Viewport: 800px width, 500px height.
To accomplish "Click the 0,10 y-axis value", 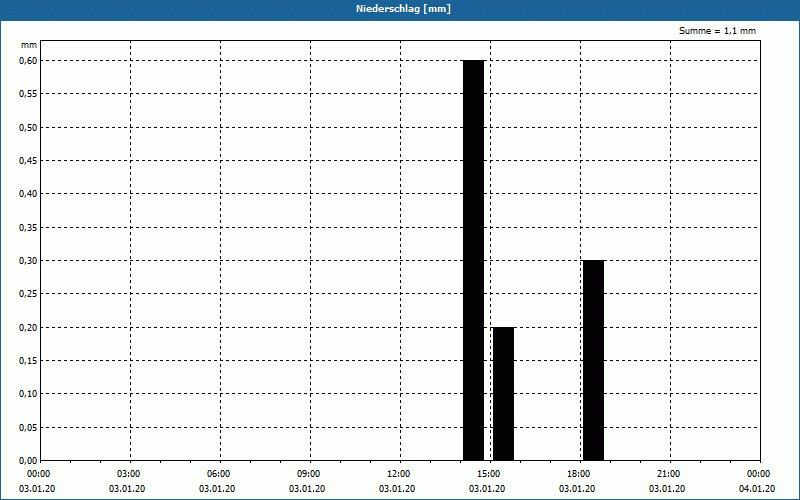I will 28,394.
